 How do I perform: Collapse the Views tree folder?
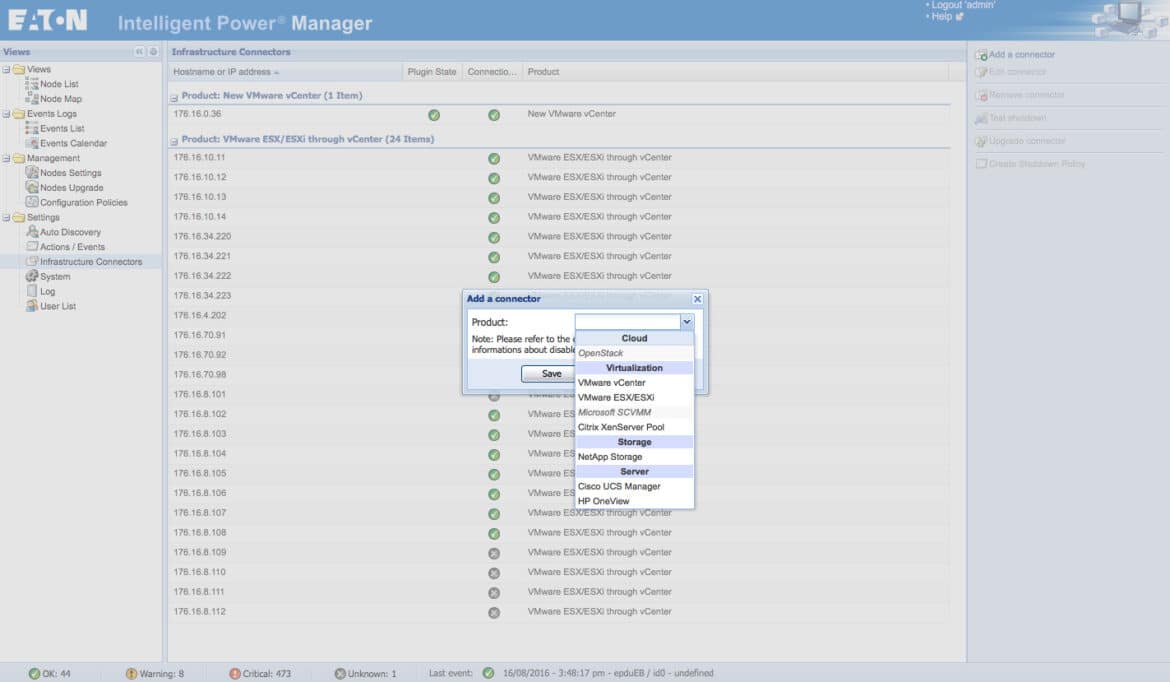coord(6,69)
